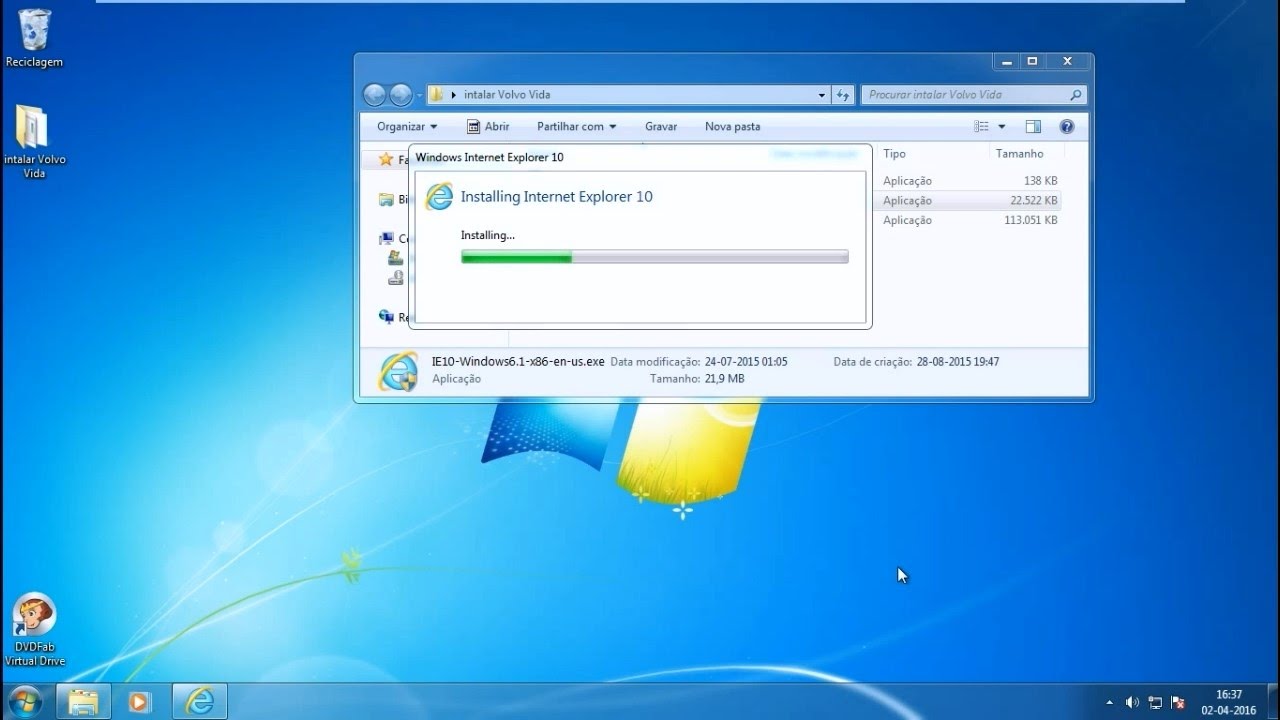This screenshot has width=1280, height=720.
Task: Click the Procurar intalar Volvo Vida search box
Action: point(973,95)
